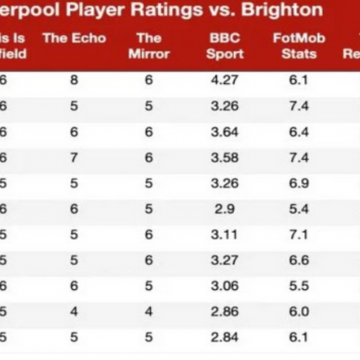Select the BBC Sport value 3.58

coord(225,157)
